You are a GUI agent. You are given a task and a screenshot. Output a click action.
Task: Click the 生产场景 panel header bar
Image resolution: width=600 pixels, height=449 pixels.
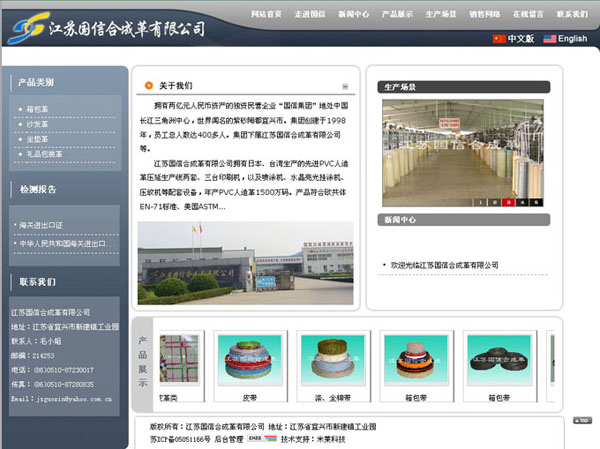point(464,87)
